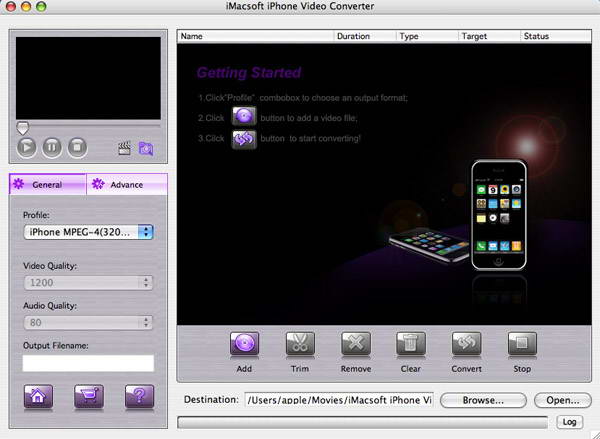Click the Trim label text
Viewport: 600px width, 439px height.
point(300,369)
